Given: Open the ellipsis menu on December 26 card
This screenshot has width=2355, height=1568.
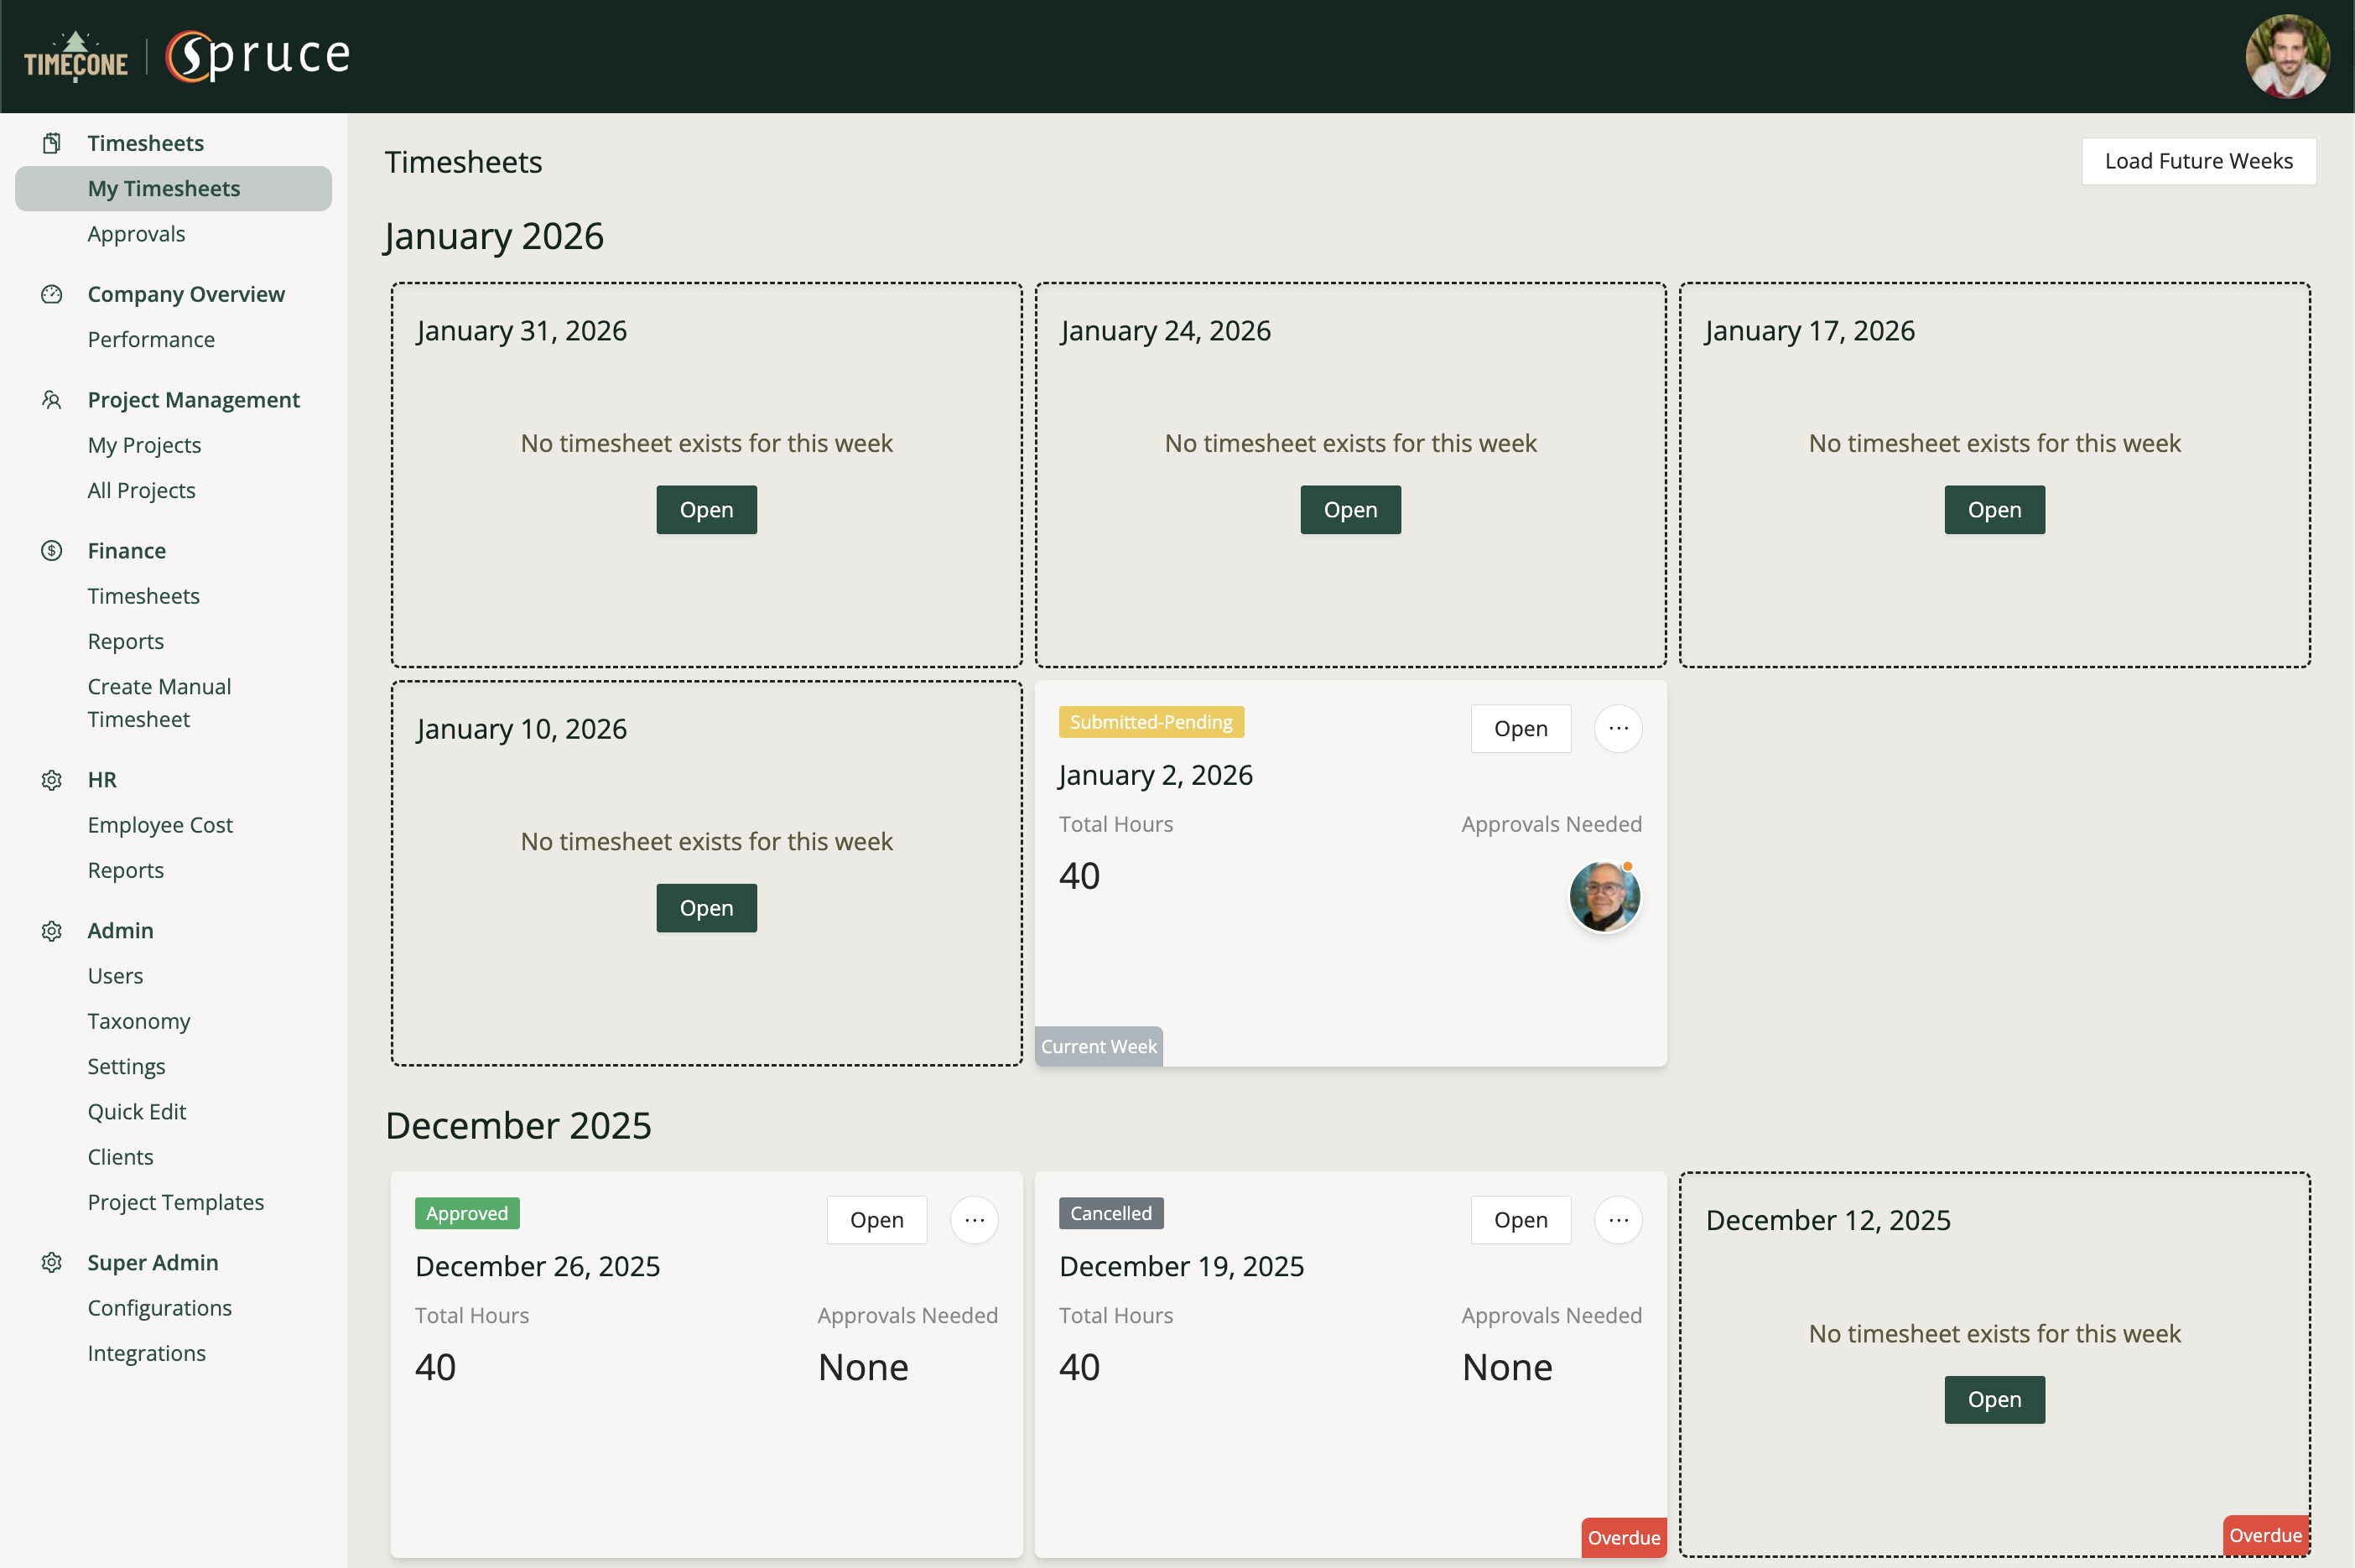Looking at the screenshot, I should (973, 1220).
